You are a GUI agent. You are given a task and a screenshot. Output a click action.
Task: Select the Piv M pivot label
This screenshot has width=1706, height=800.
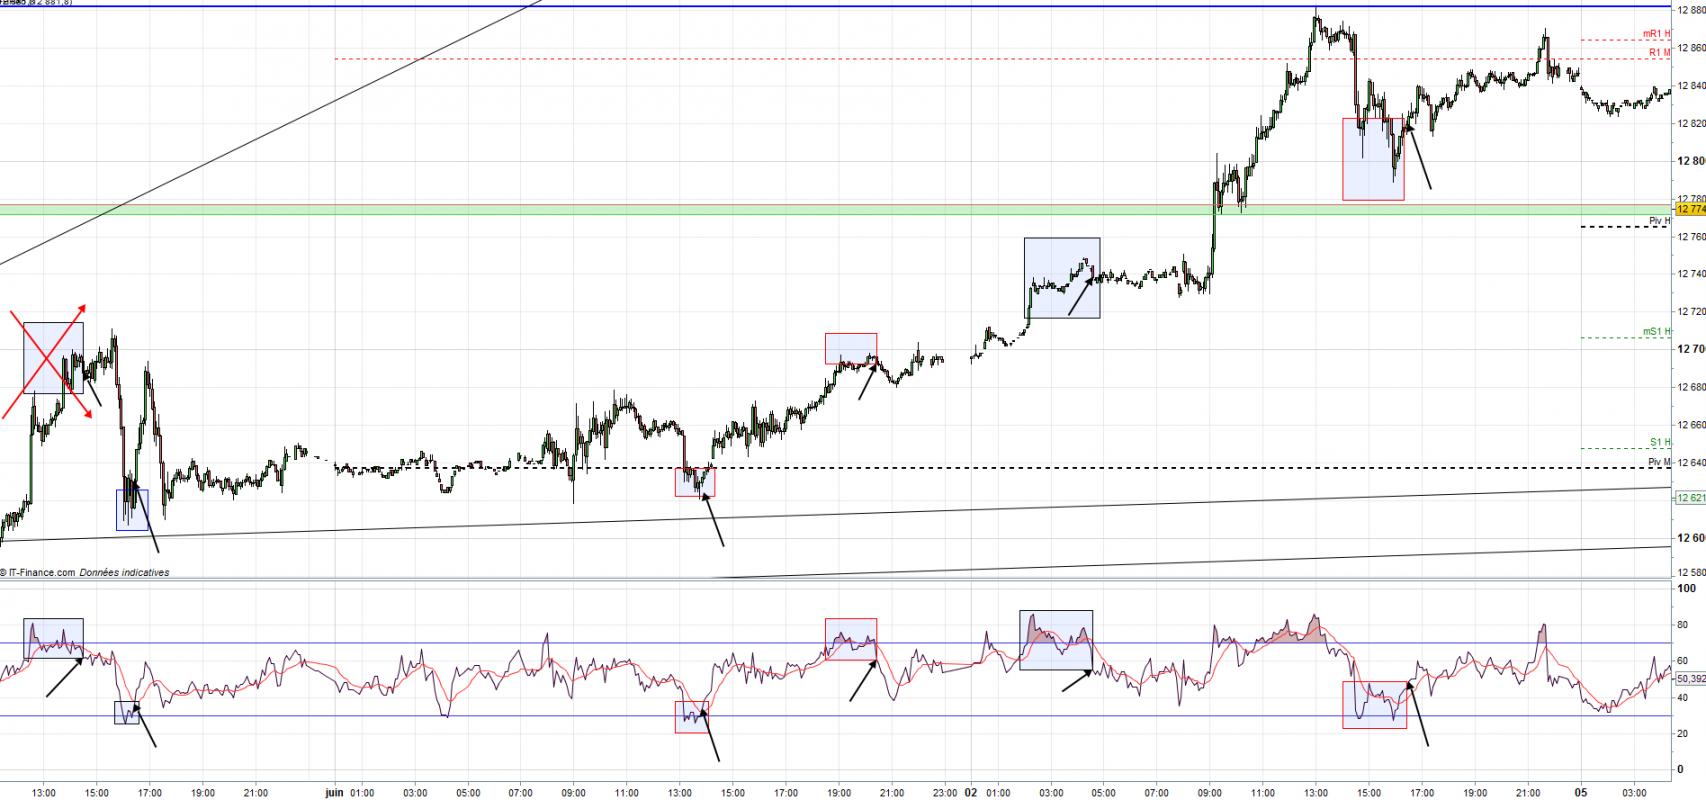click(1659, 462)
